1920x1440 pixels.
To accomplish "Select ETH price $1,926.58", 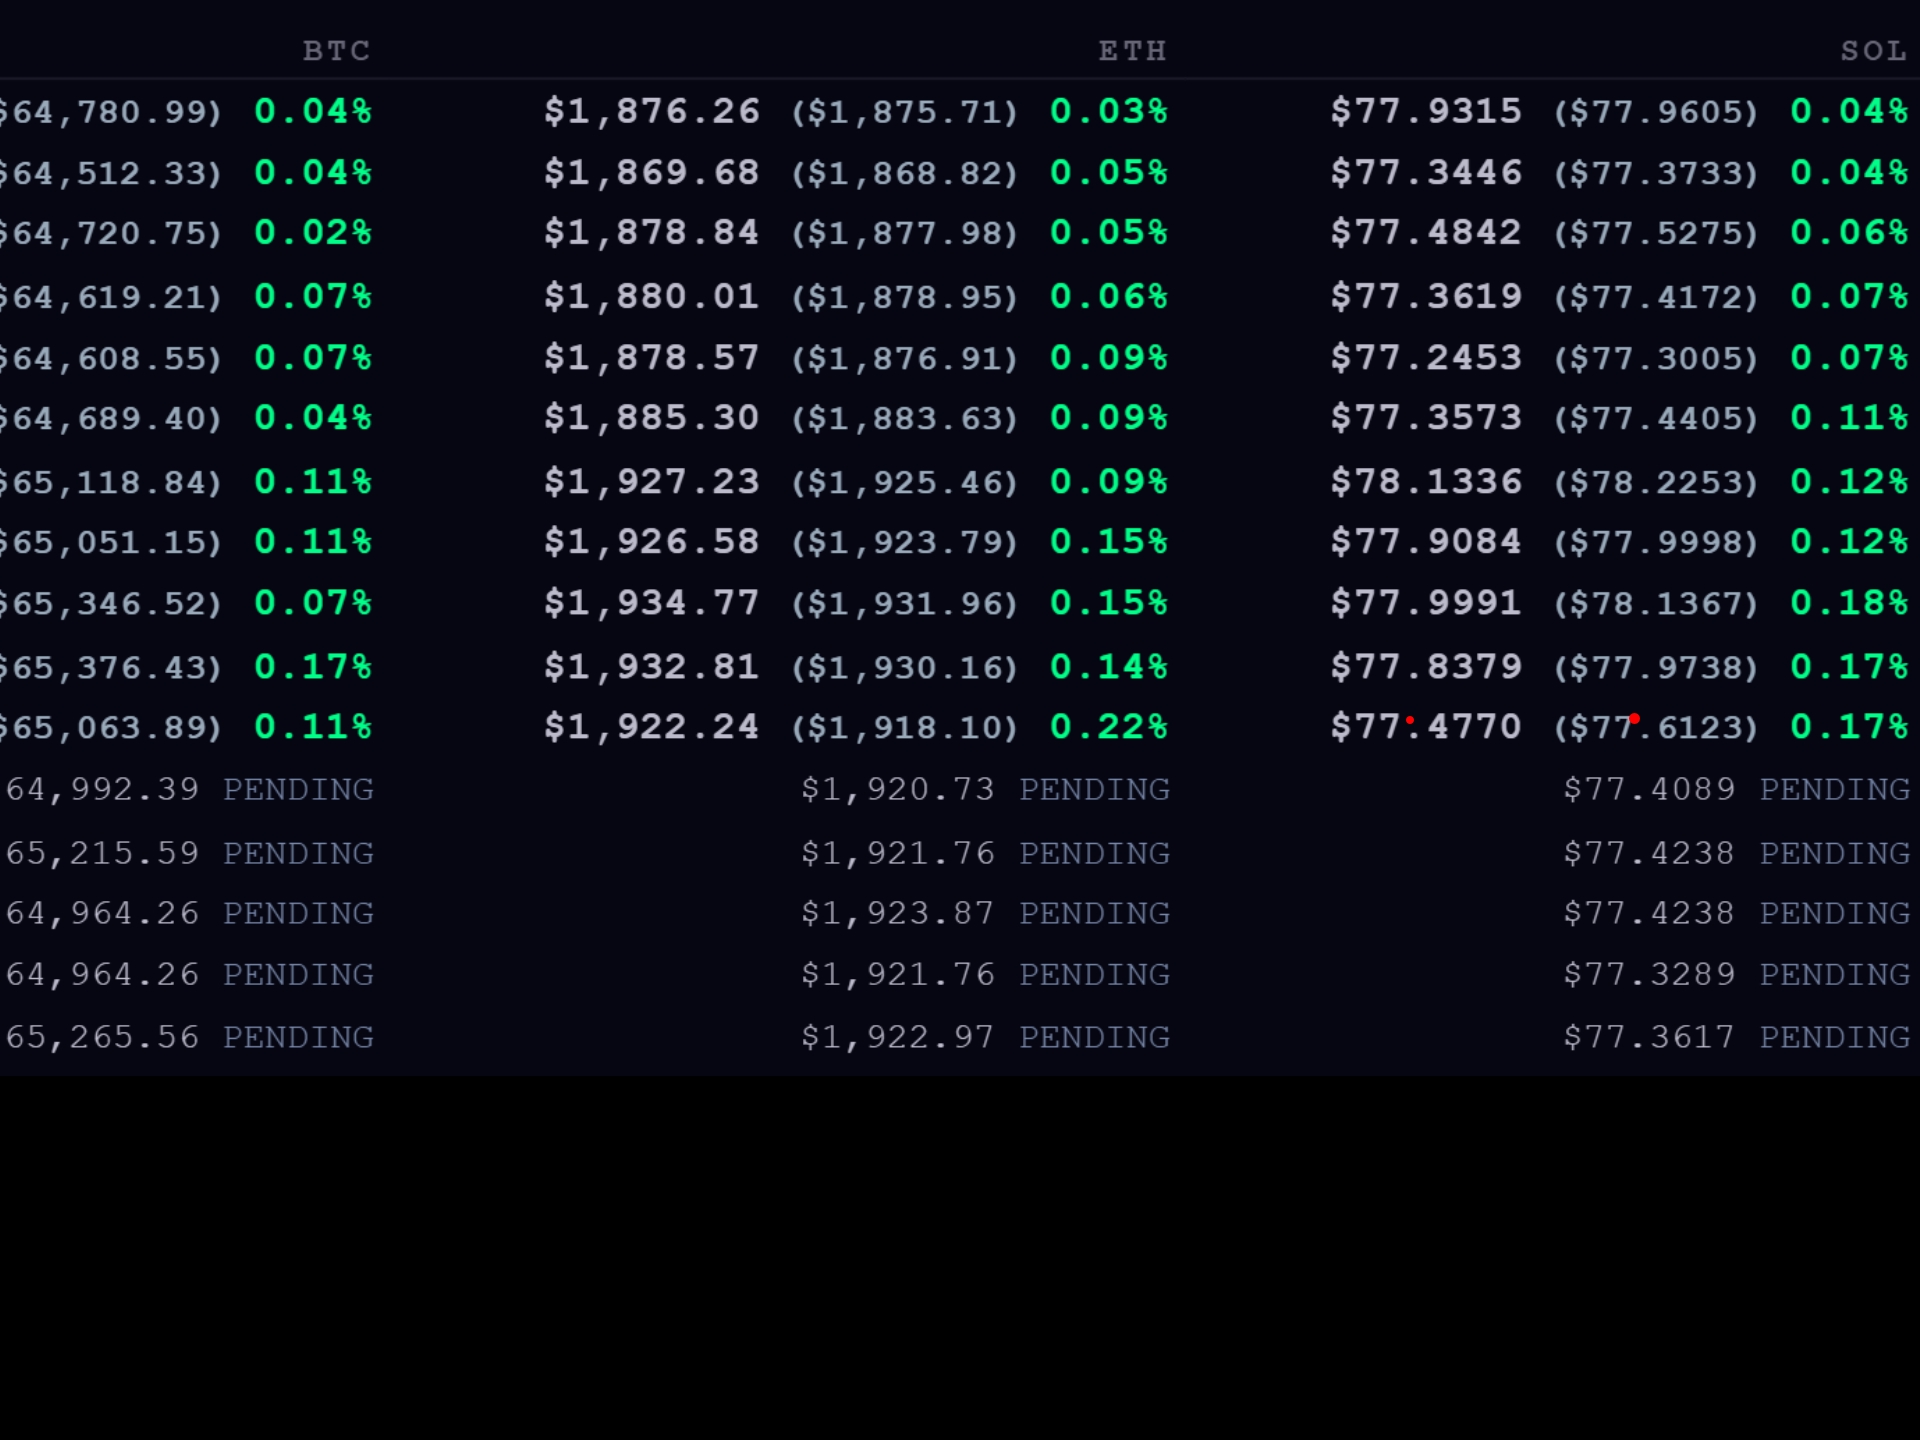I will 652,541.
